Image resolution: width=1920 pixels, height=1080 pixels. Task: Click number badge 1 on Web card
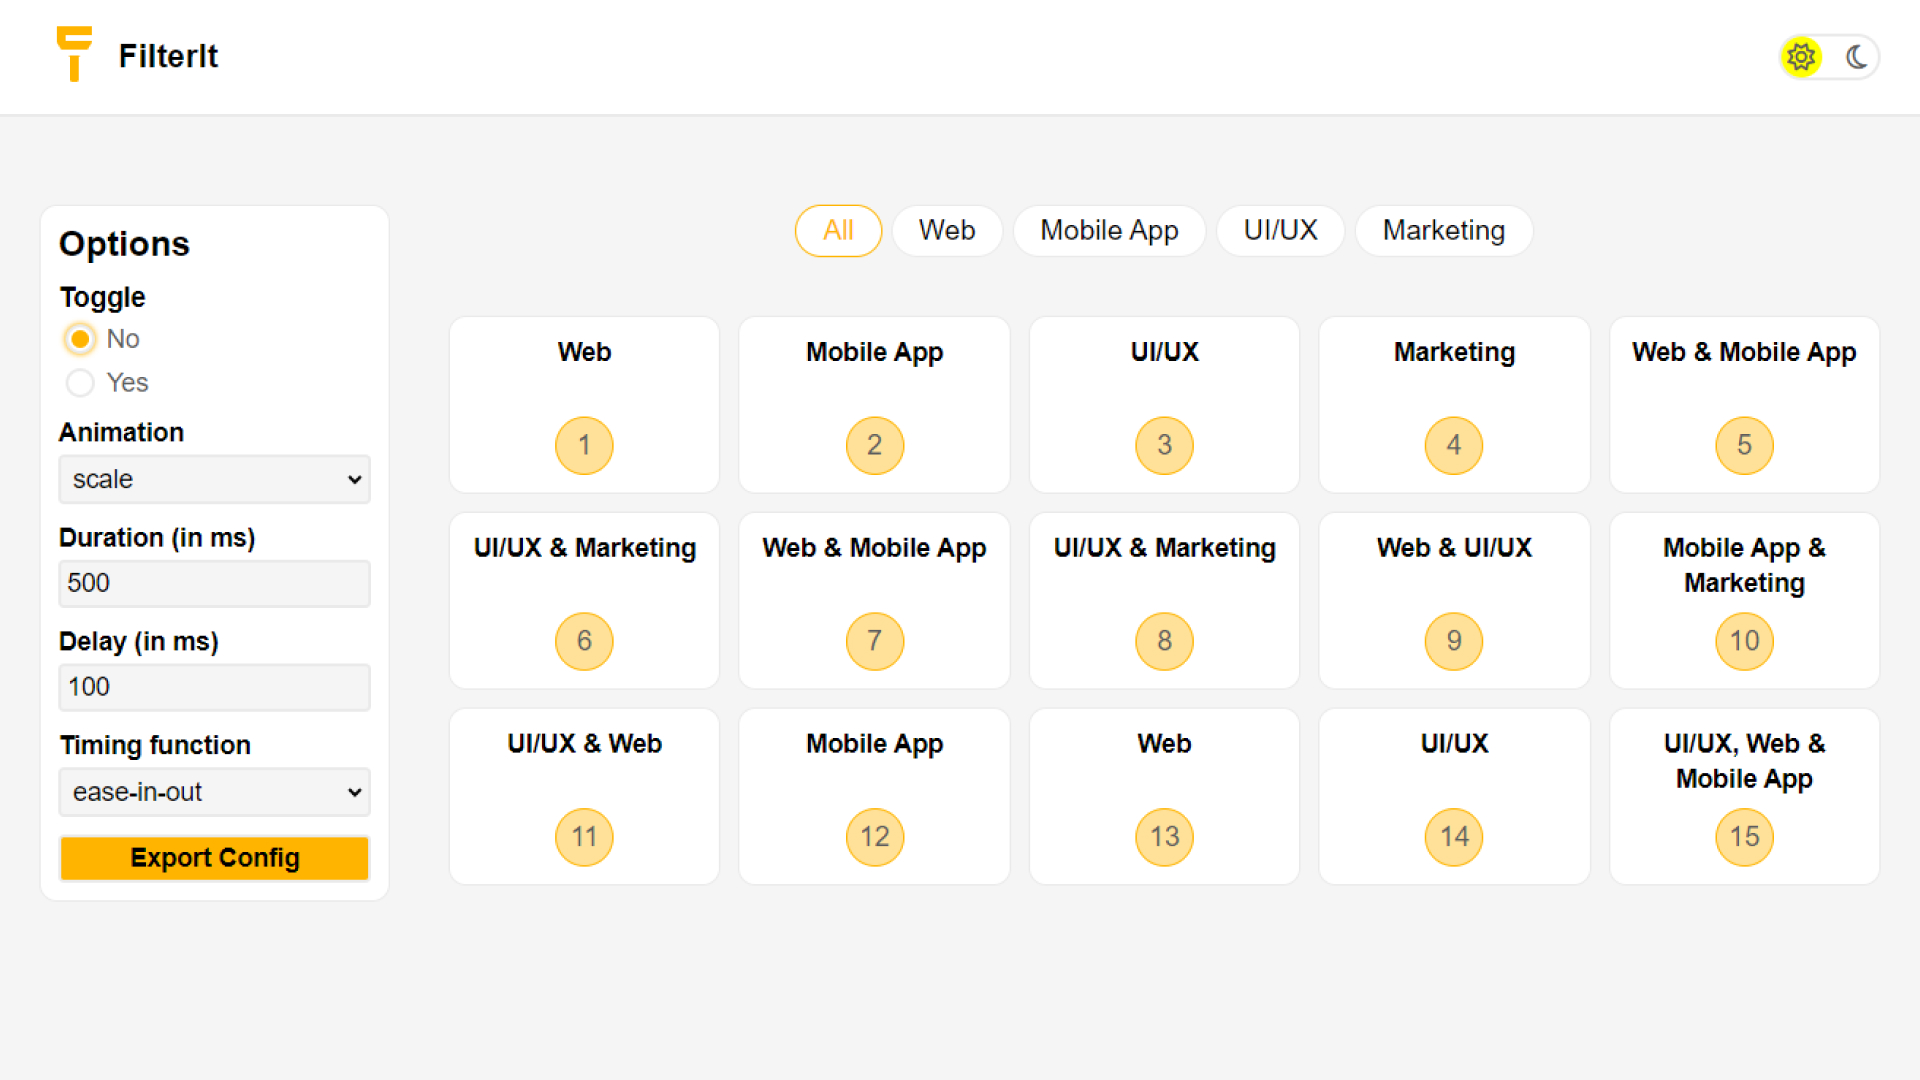point(584,445)
